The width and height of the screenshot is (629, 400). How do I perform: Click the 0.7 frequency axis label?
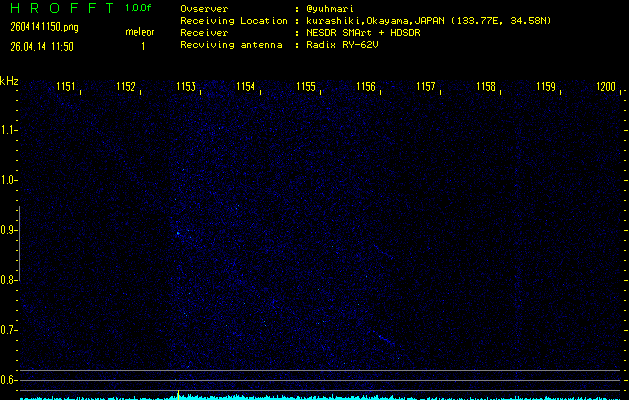click(9, 329)
